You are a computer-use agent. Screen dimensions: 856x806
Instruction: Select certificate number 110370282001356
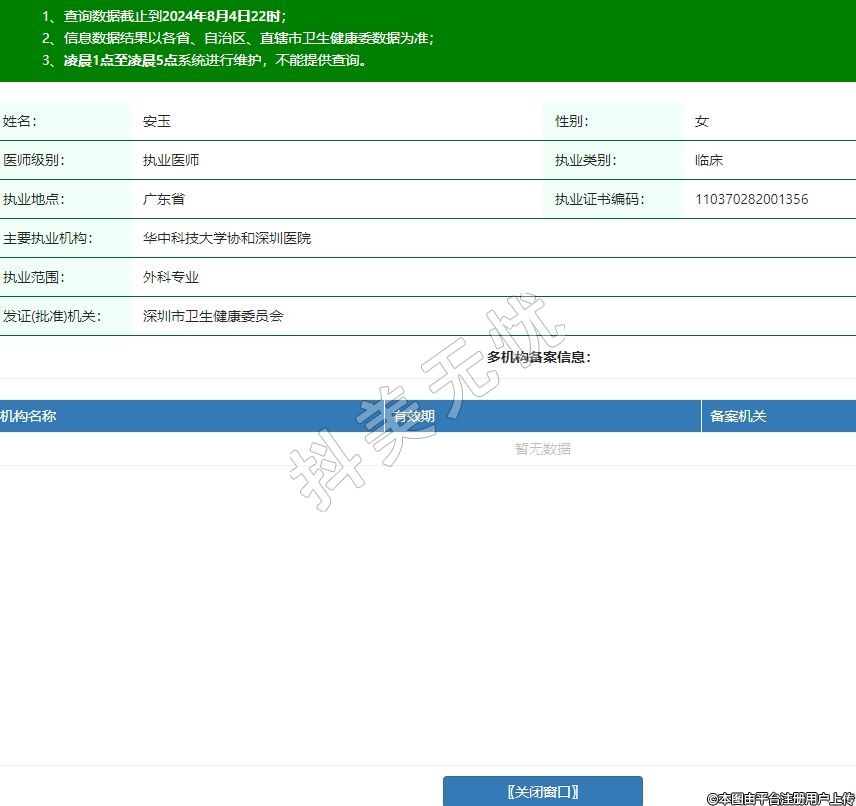pyautogui.click(x=751, y=199)
